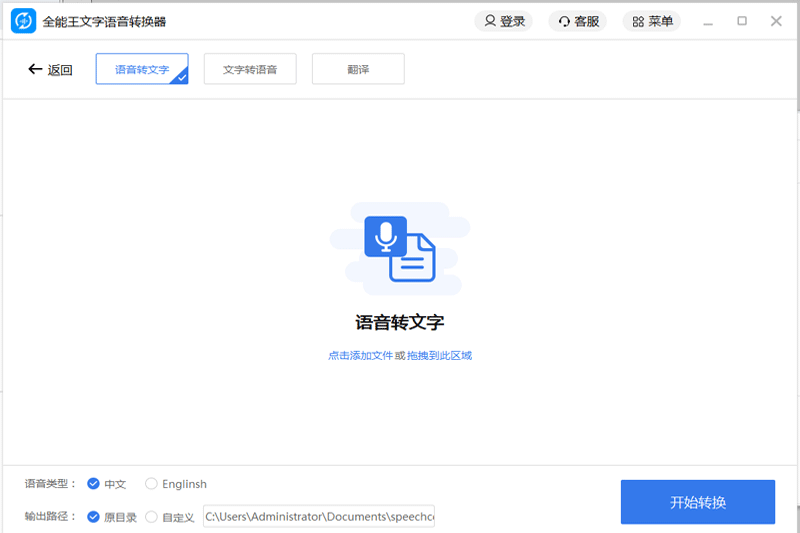Choose 自定义 output path option
Image resolution: width=800 pixels, height=533 pixels.
pos(152,517)
